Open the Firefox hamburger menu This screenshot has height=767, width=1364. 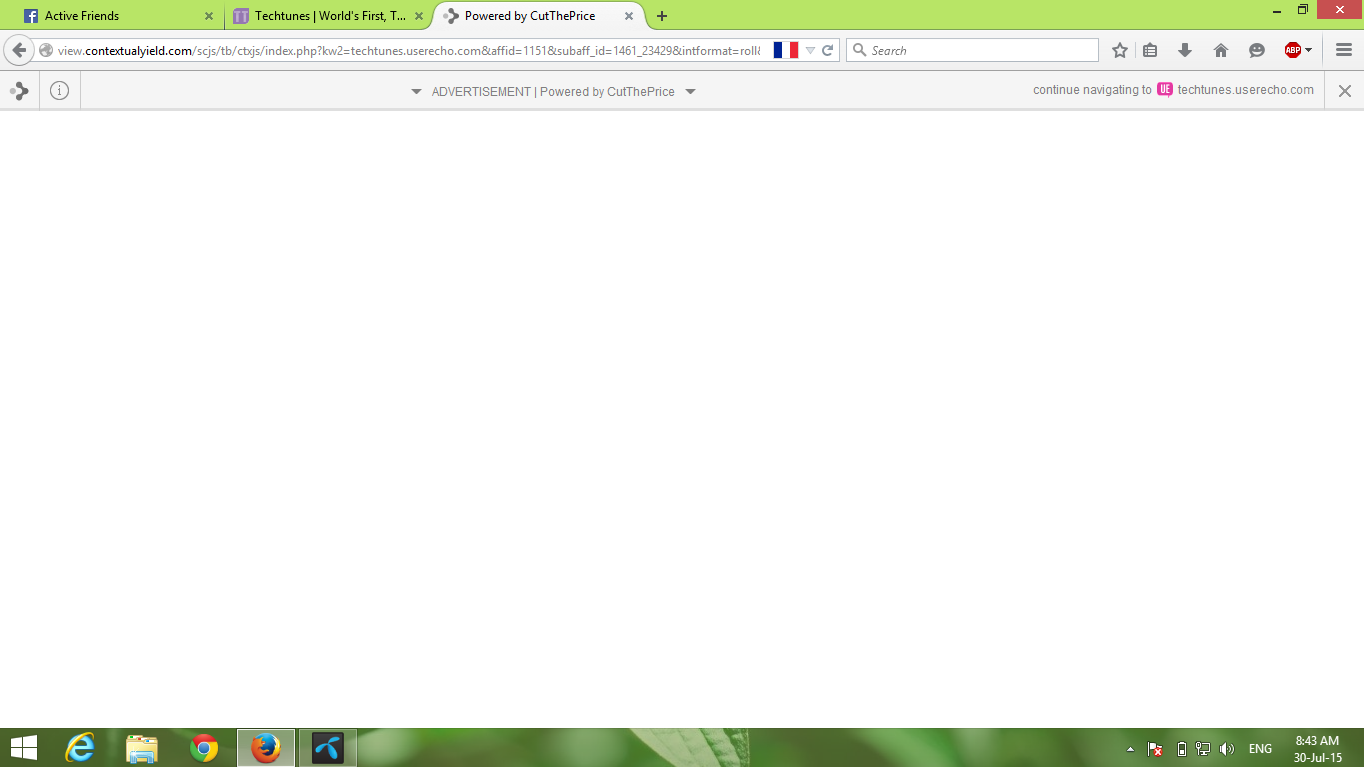point(1344,50)
